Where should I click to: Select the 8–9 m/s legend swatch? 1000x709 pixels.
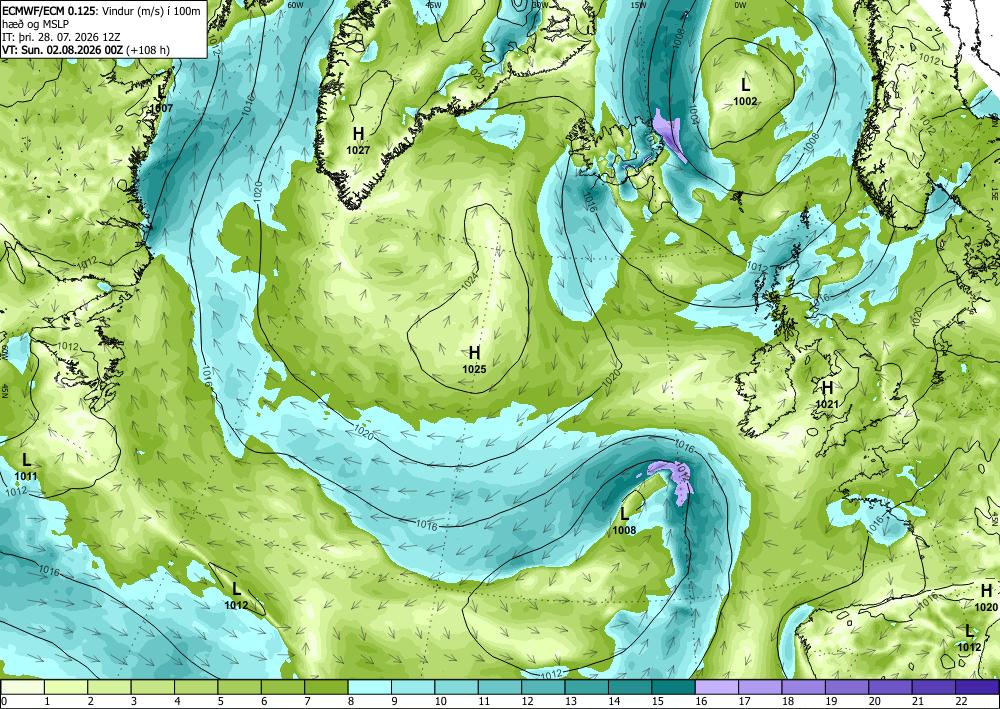pyautogui.click(x=369, y=687)
